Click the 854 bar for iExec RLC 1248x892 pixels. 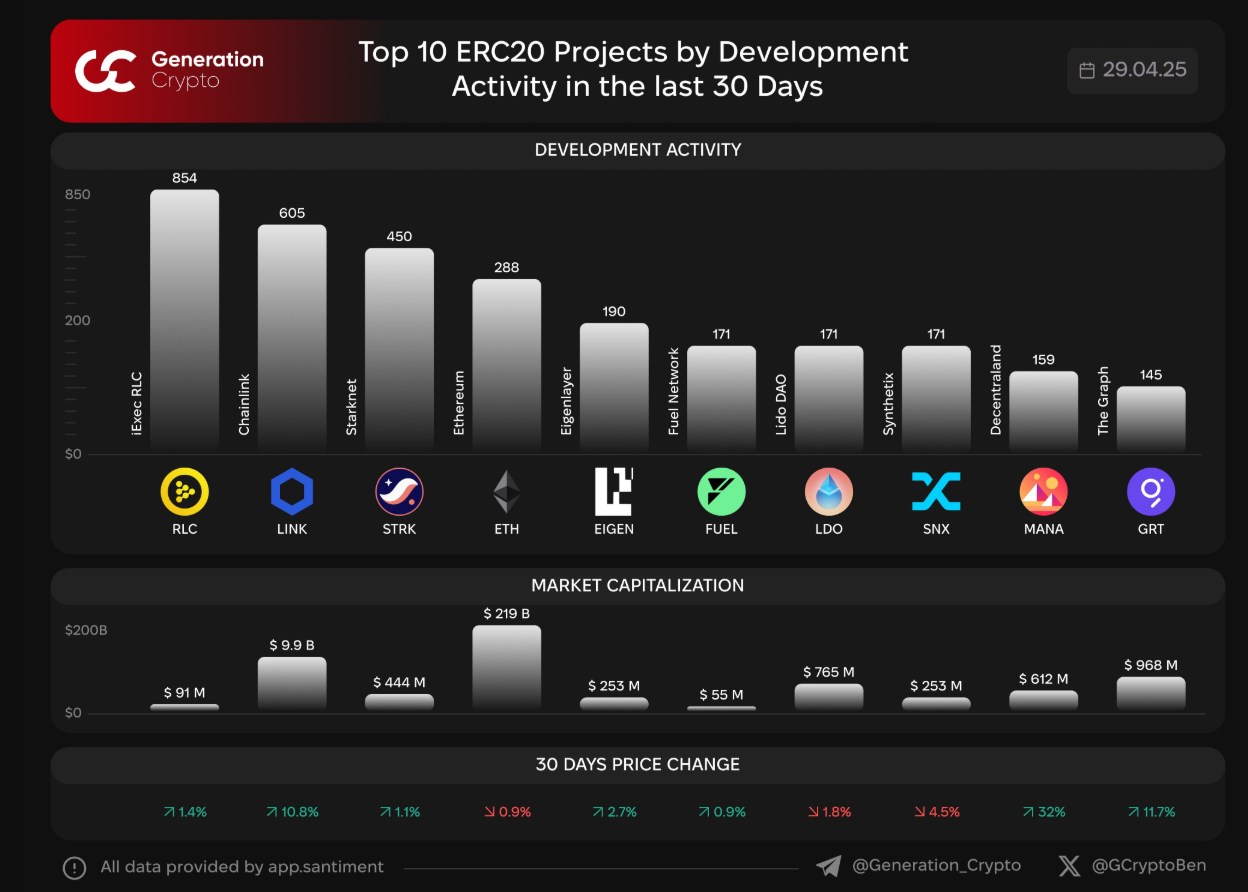point(184,320)
